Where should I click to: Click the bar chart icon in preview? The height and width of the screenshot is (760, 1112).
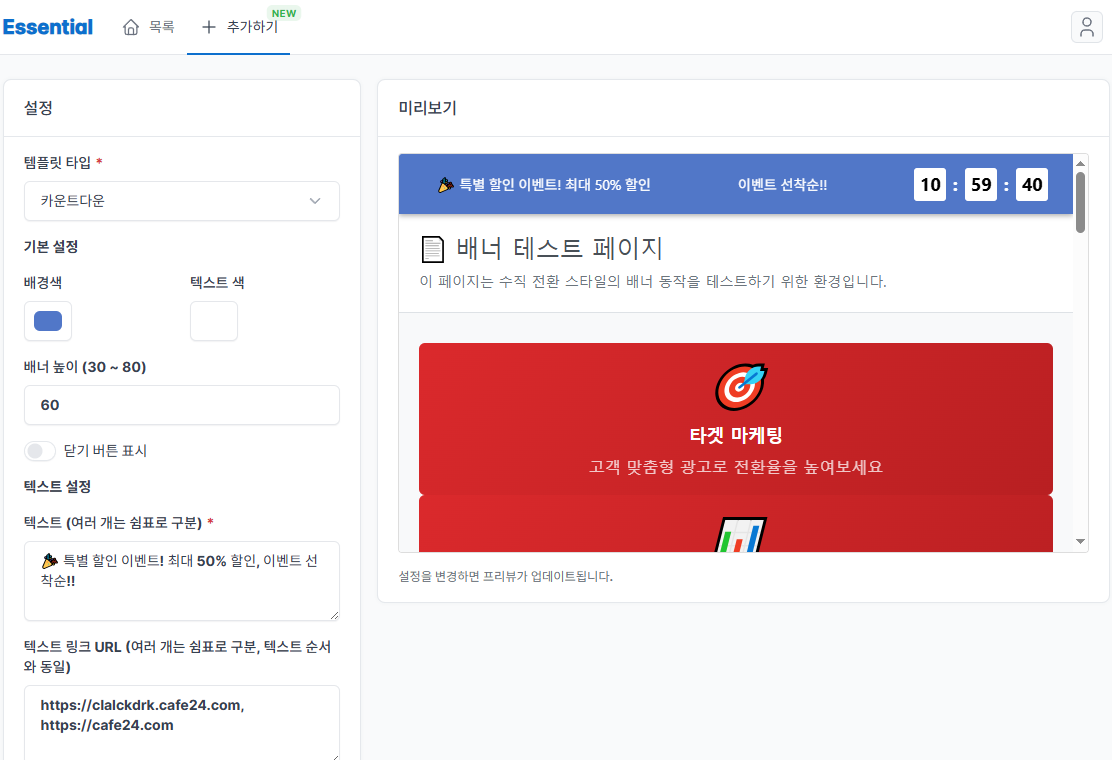740,535
